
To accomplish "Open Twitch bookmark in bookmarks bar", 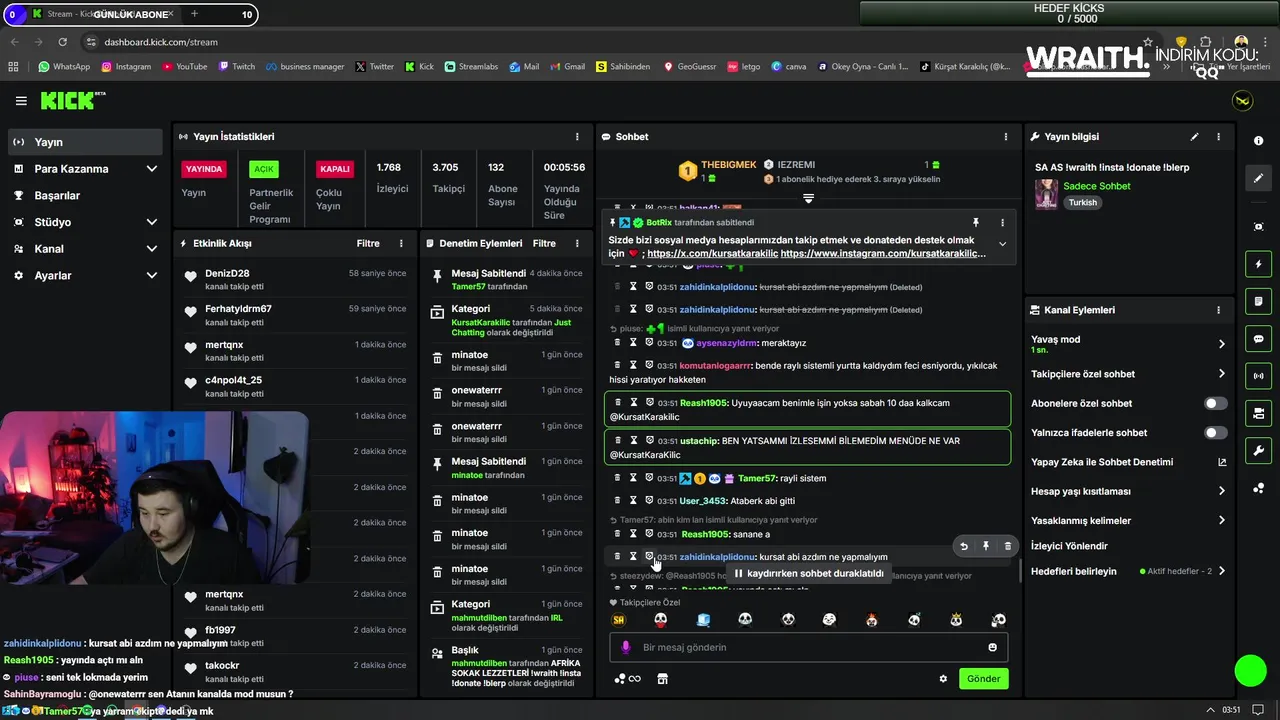I will coord(236,67).
